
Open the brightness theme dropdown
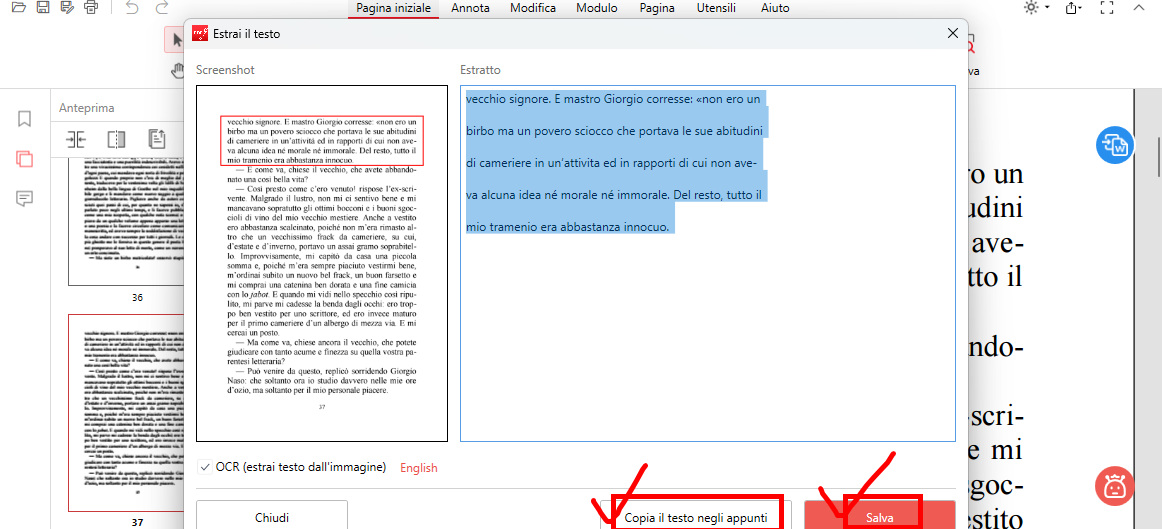[1037, 8]
